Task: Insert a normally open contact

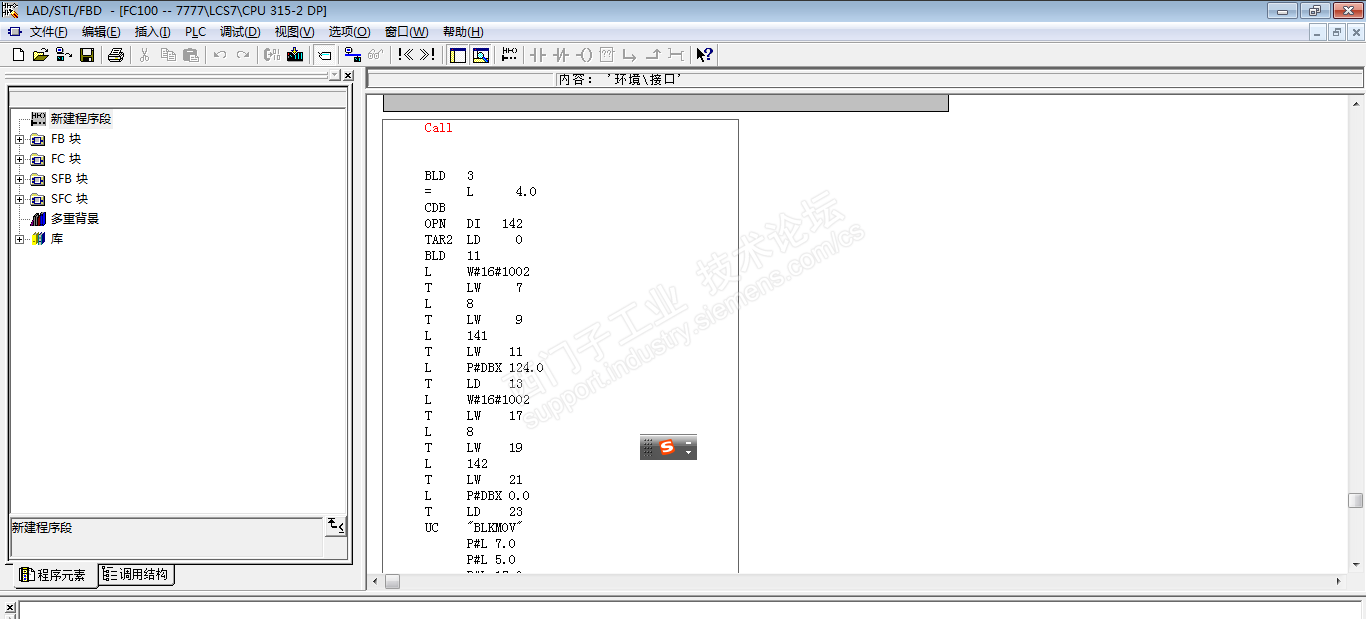Action: (x=537, y=55)
